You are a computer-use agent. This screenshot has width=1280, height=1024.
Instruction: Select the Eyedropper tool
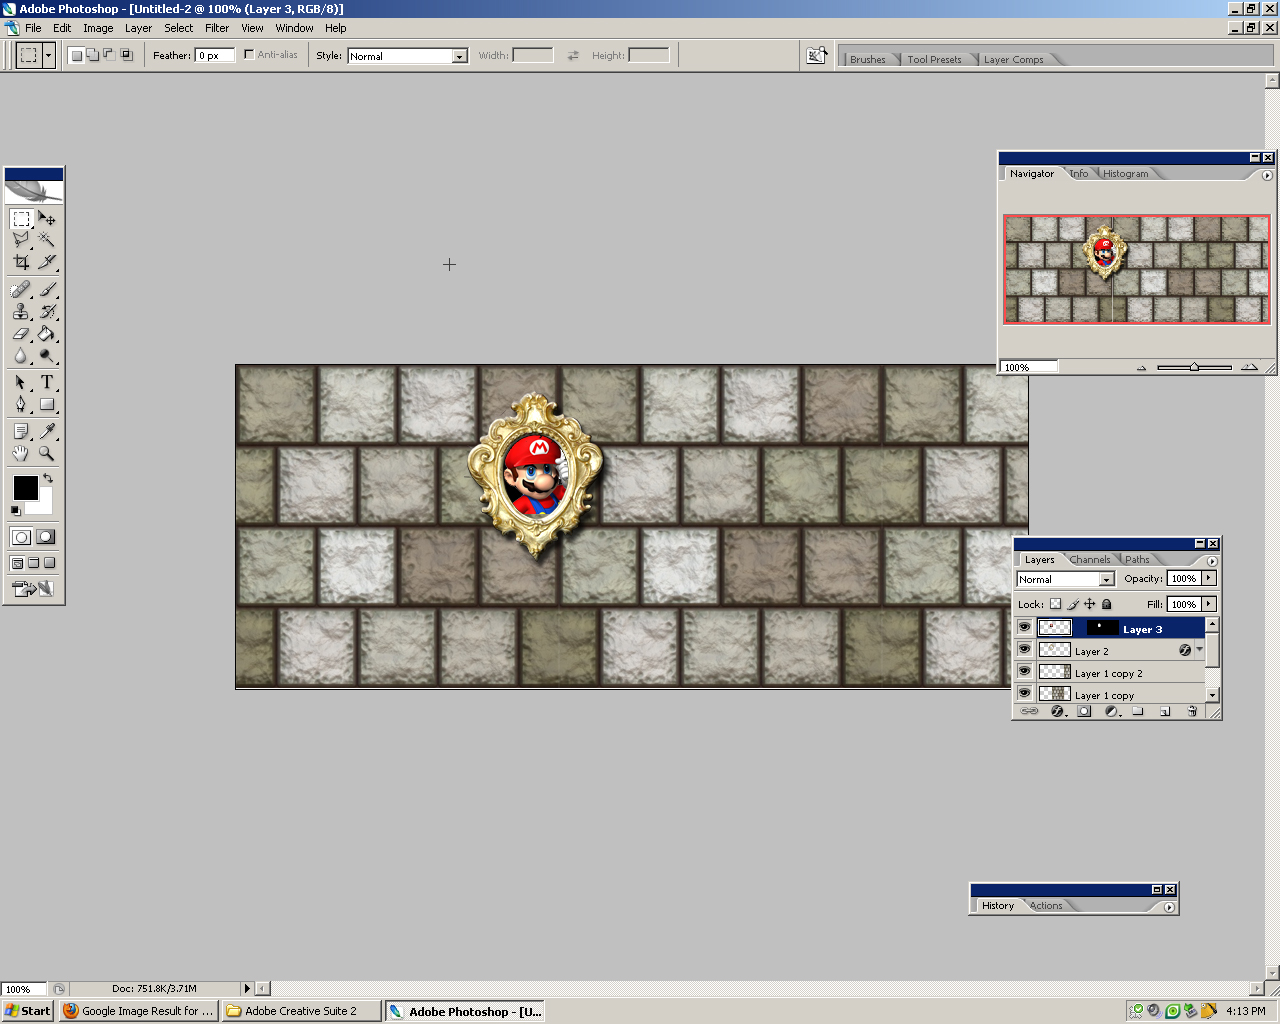click(x=47, y=431)
